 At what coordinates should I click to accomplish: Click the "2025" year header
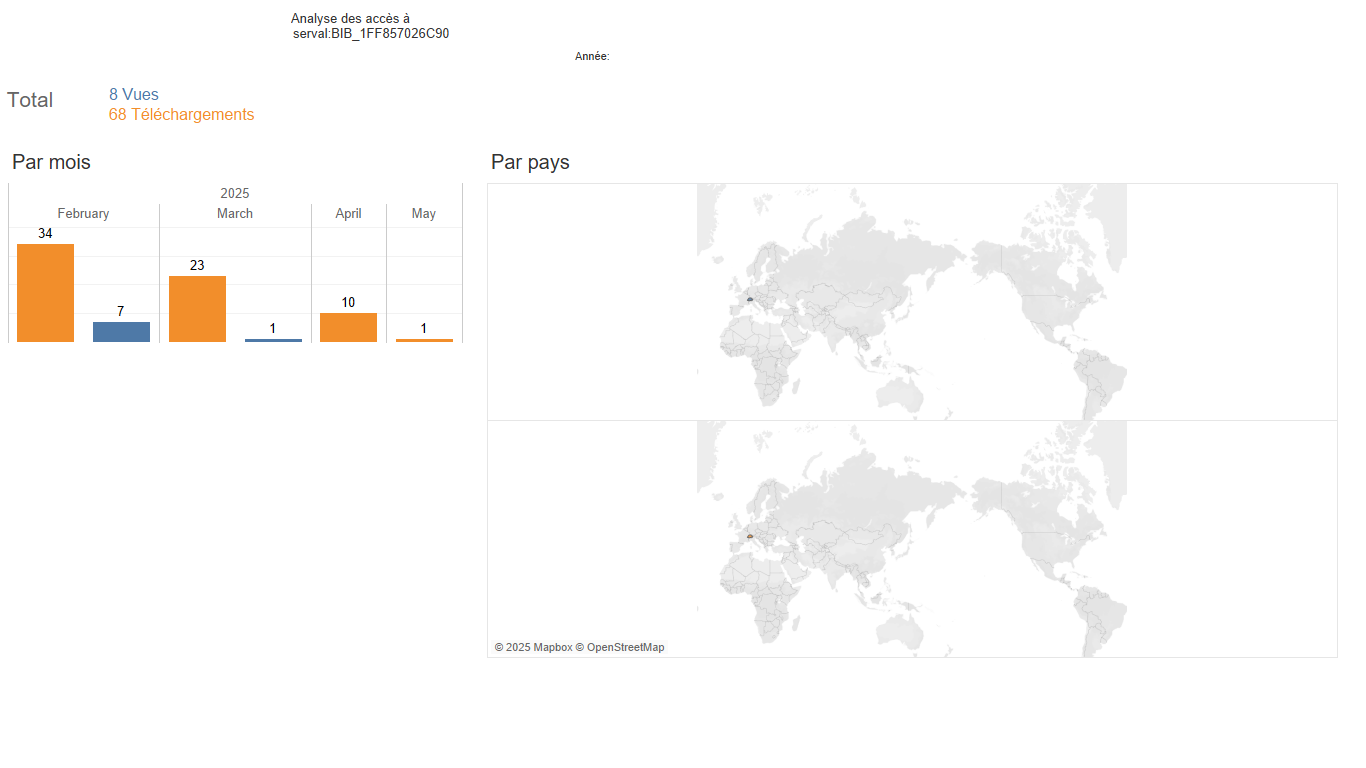(x=235, y=193)
